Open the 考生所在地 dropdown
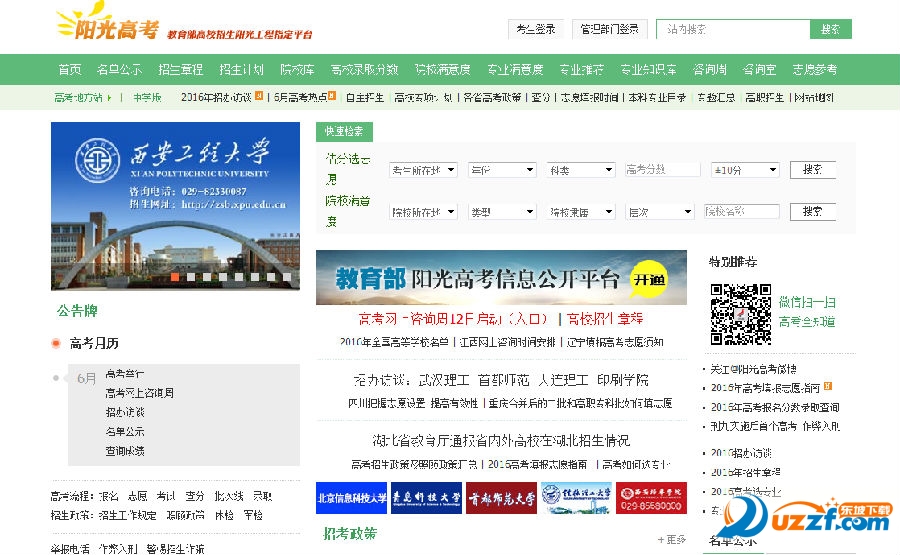Image resolution: width=900 pixels, height=555 pixels. pos(423,170)
